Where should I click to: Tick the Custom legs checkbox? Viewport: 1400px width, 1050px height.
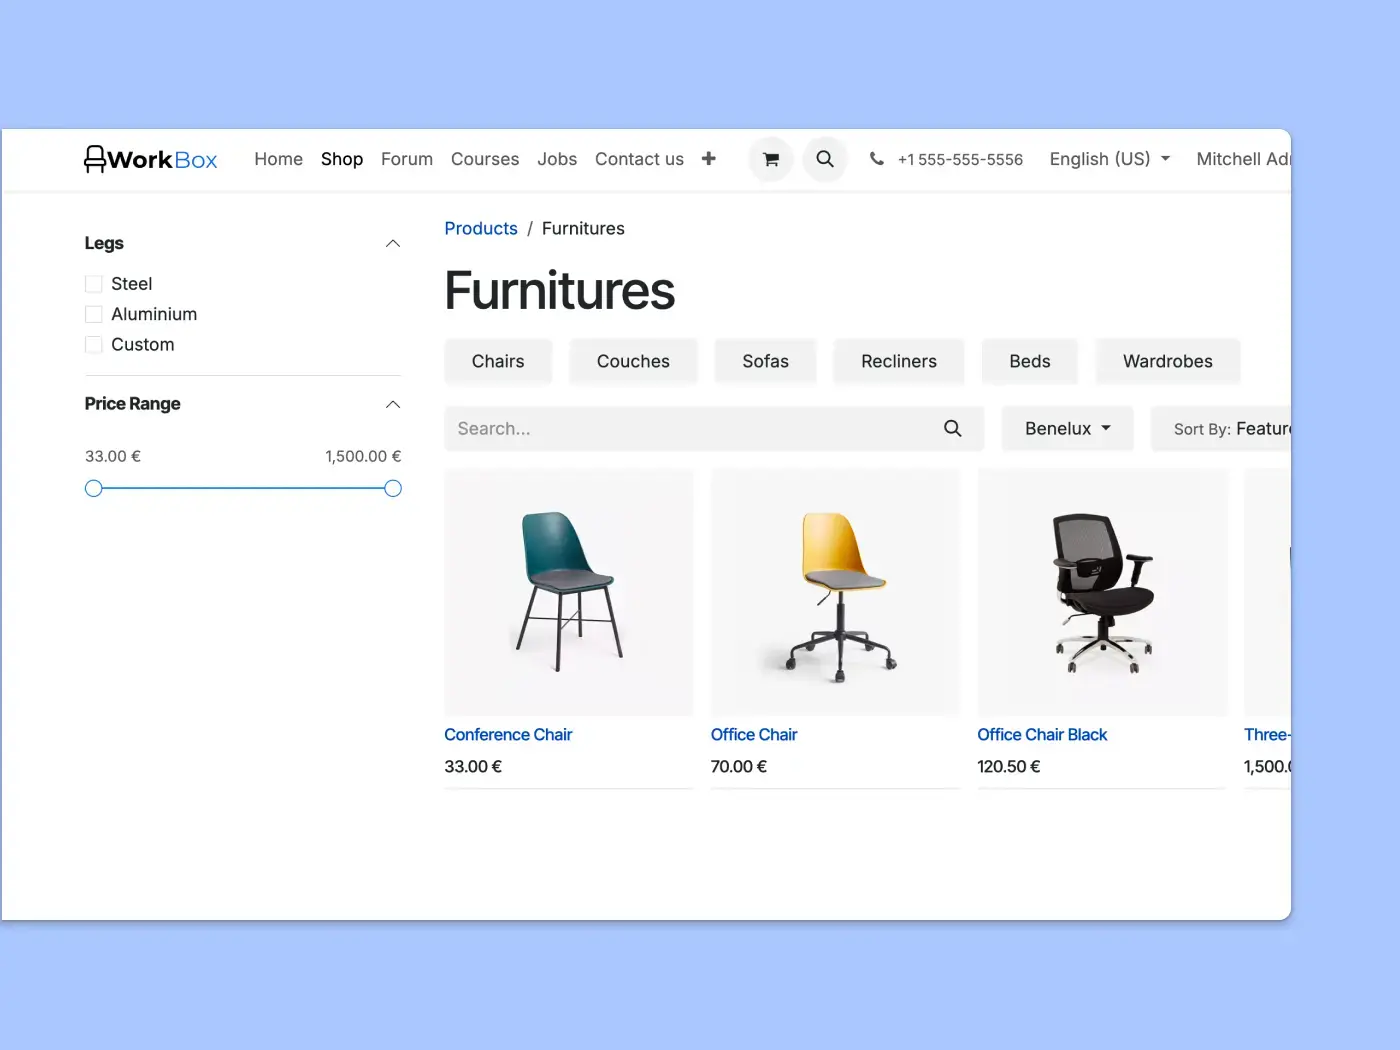(x=94, y=345)
